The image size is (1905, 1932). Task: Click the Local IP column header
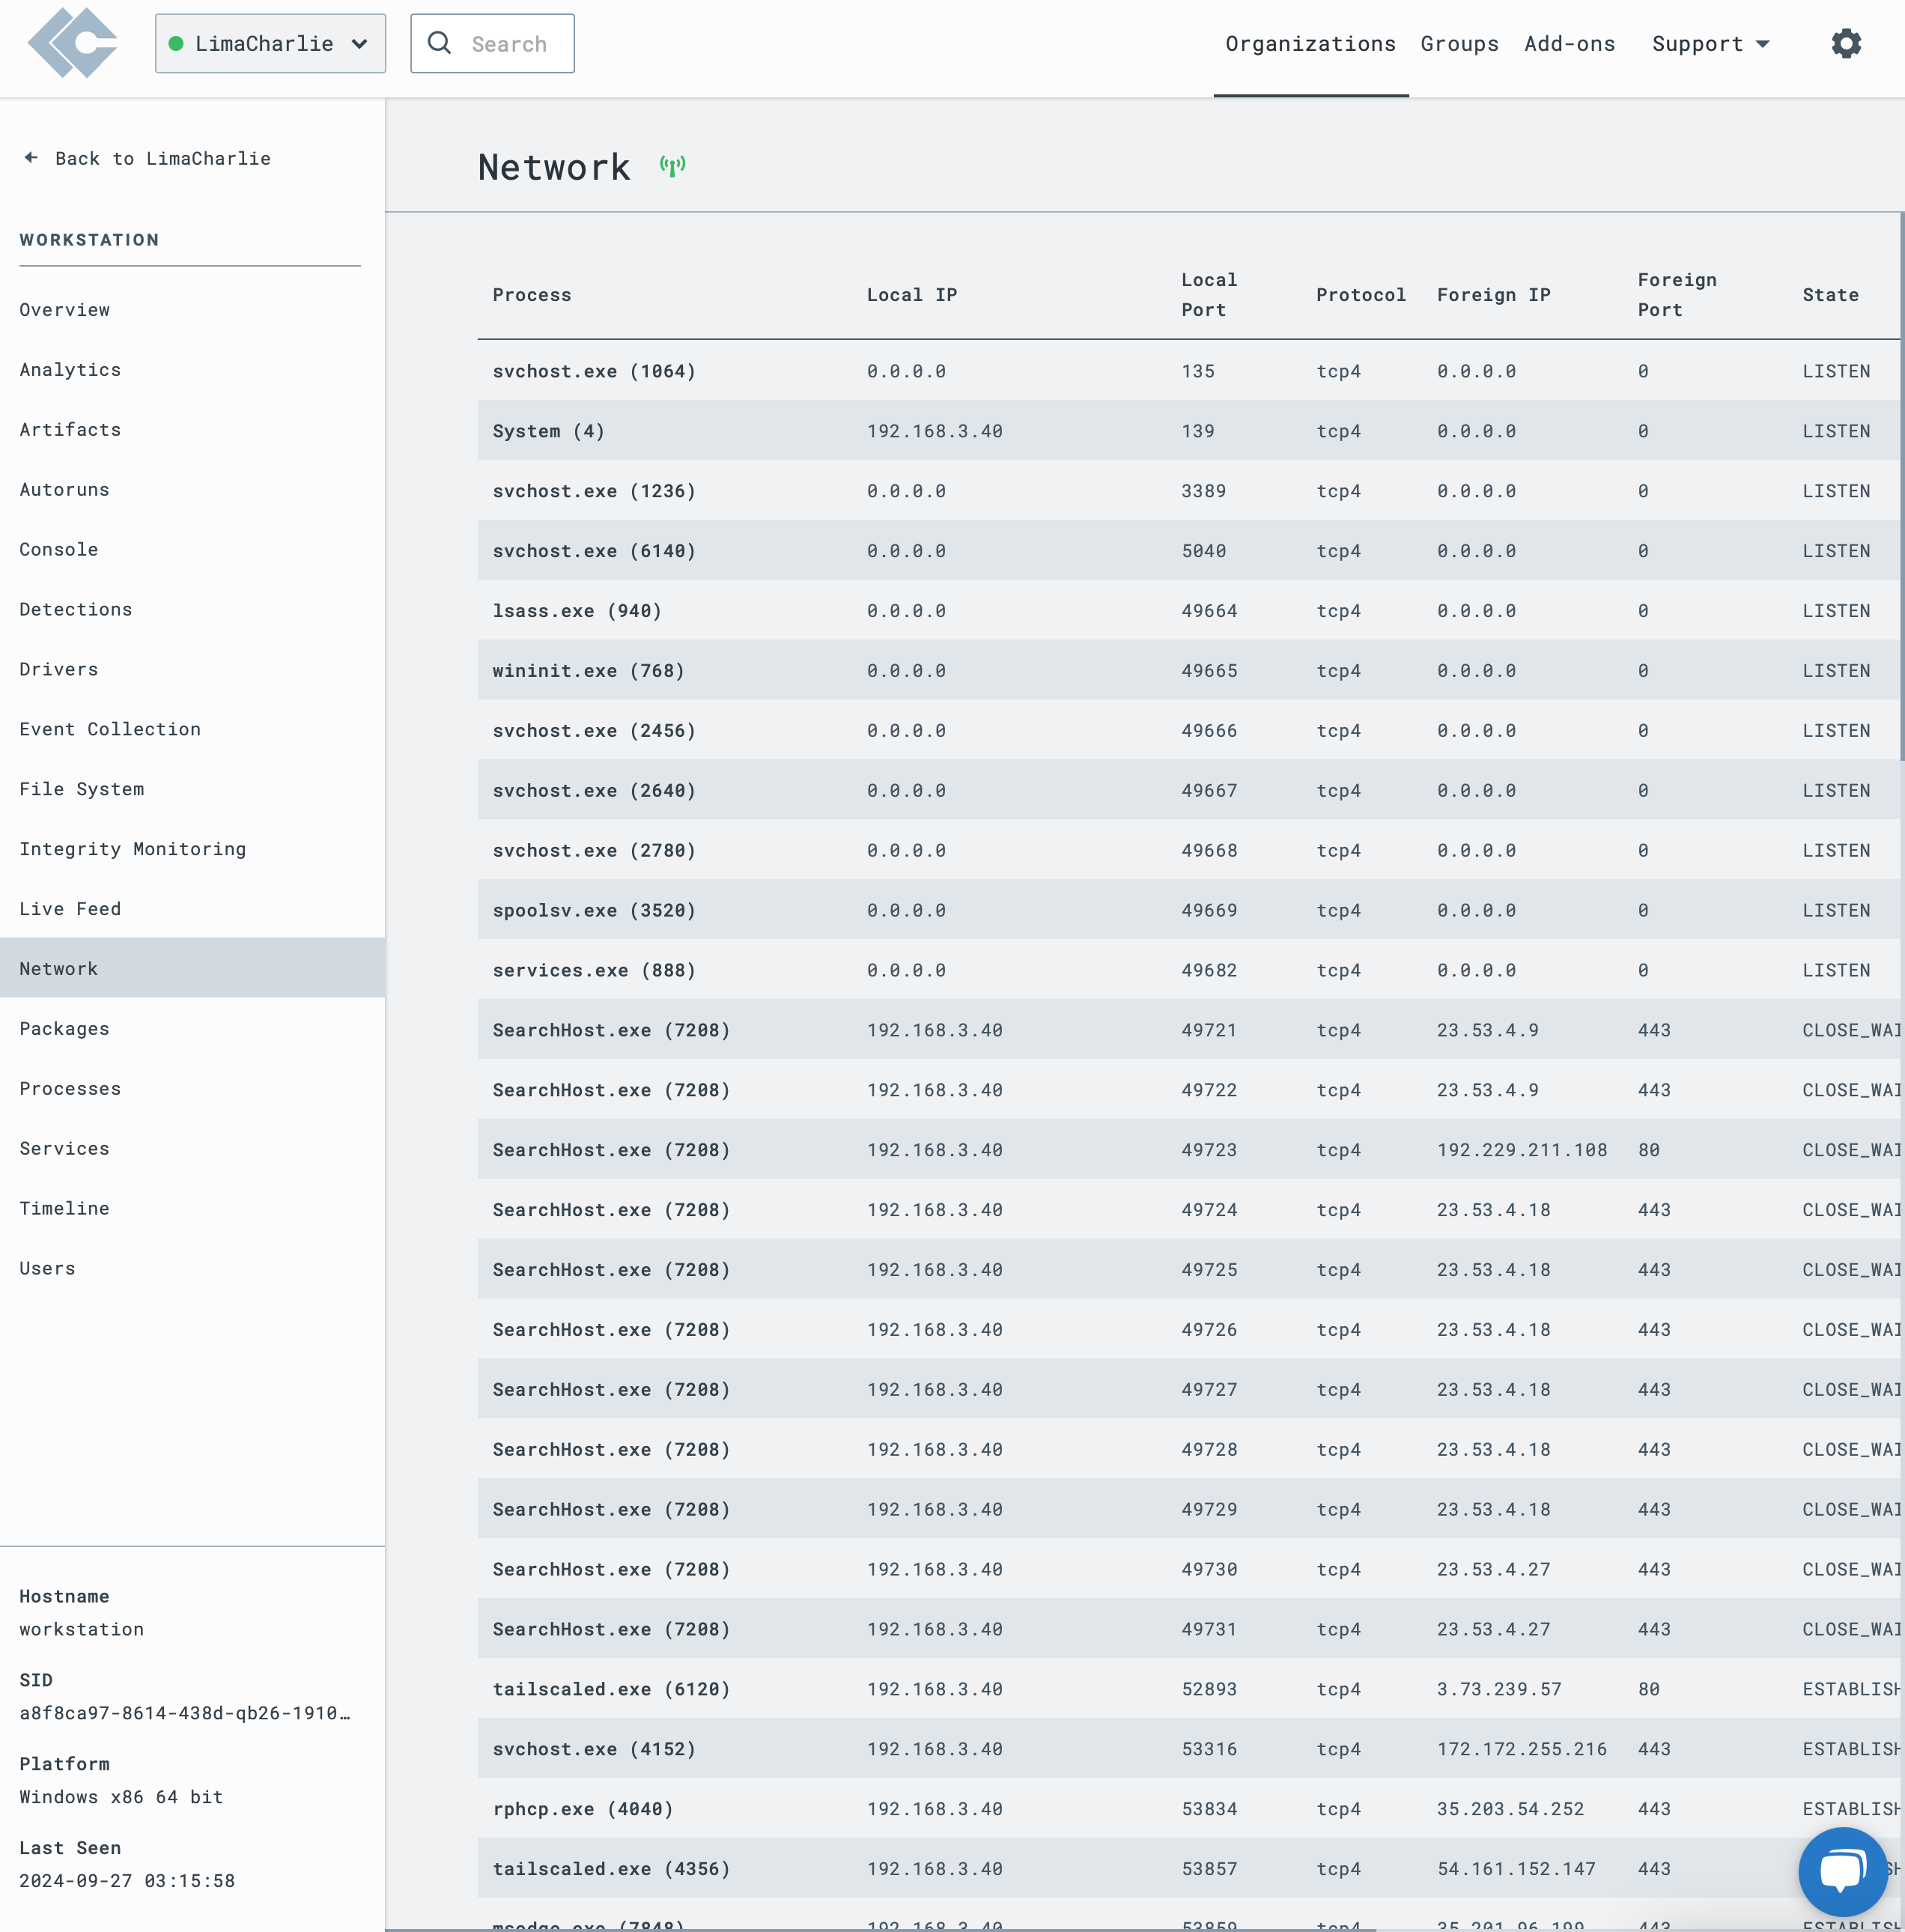click(912, 295)
